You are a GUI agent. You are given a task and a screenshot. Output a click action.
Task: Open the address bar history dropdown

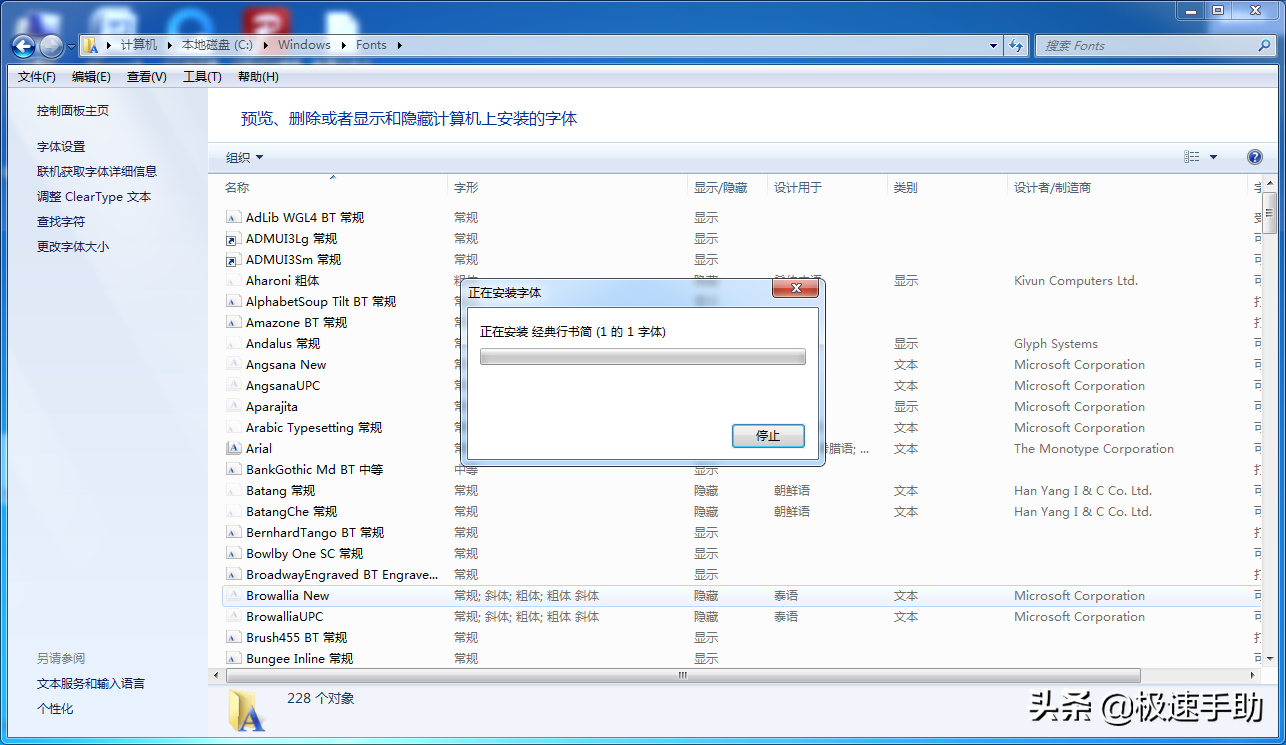(993, 45)
